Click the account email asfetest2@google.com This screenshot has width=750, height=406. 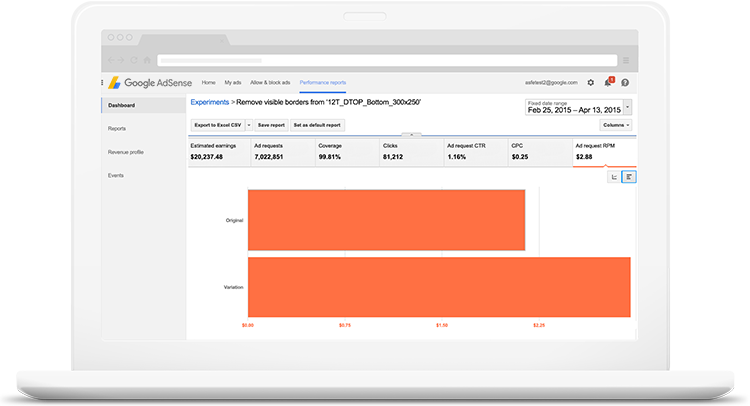point(551,82)
